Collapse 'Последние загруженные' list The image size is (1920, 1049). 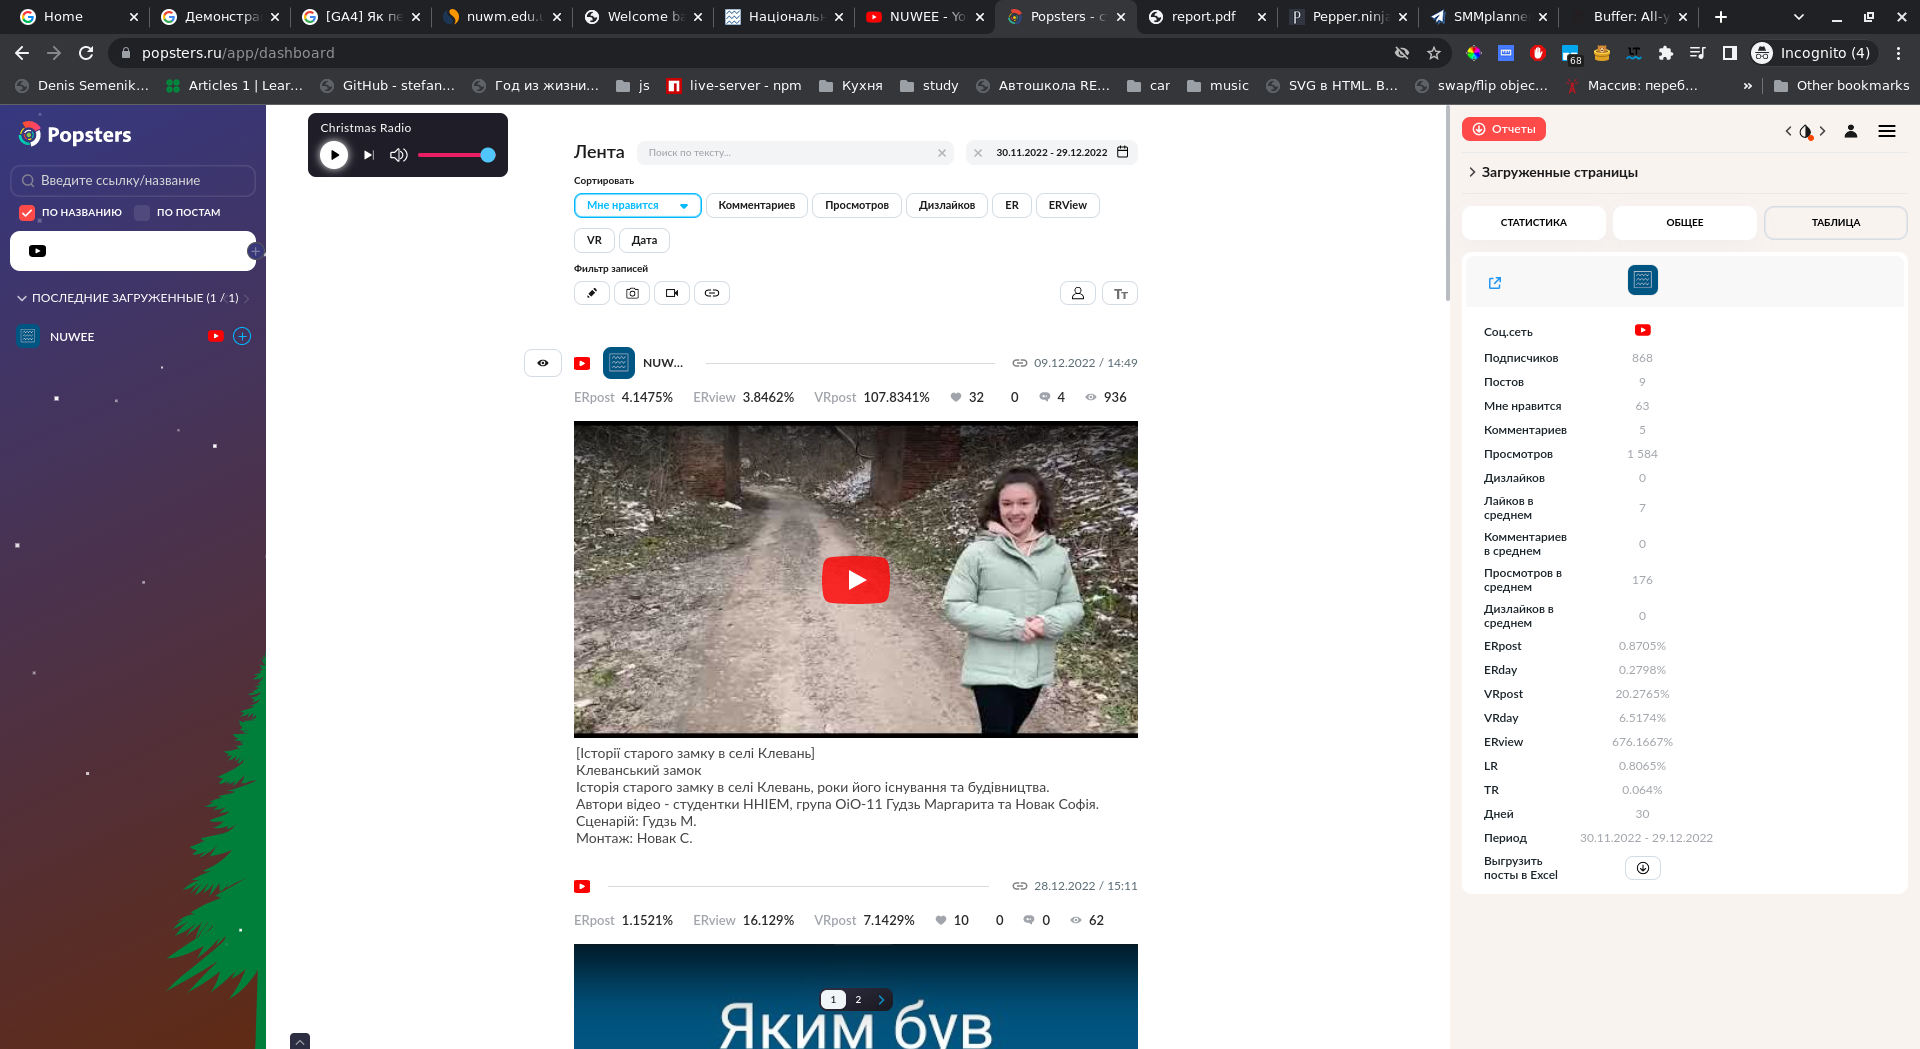click(x=22, y=298)
